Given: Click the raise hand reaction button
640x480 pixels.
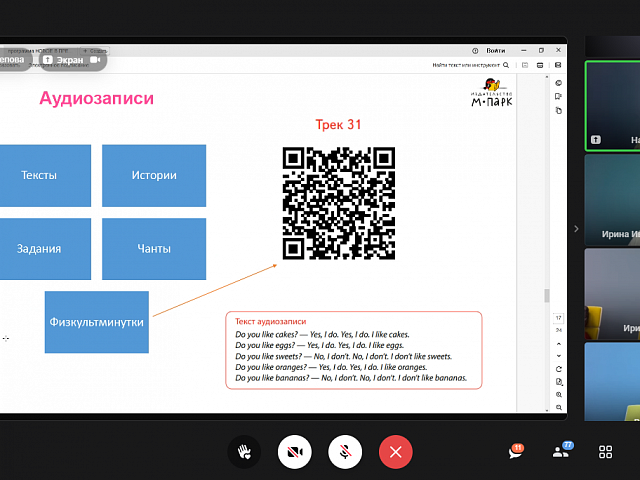Looking at the screenshot, I should coord(243,452).
